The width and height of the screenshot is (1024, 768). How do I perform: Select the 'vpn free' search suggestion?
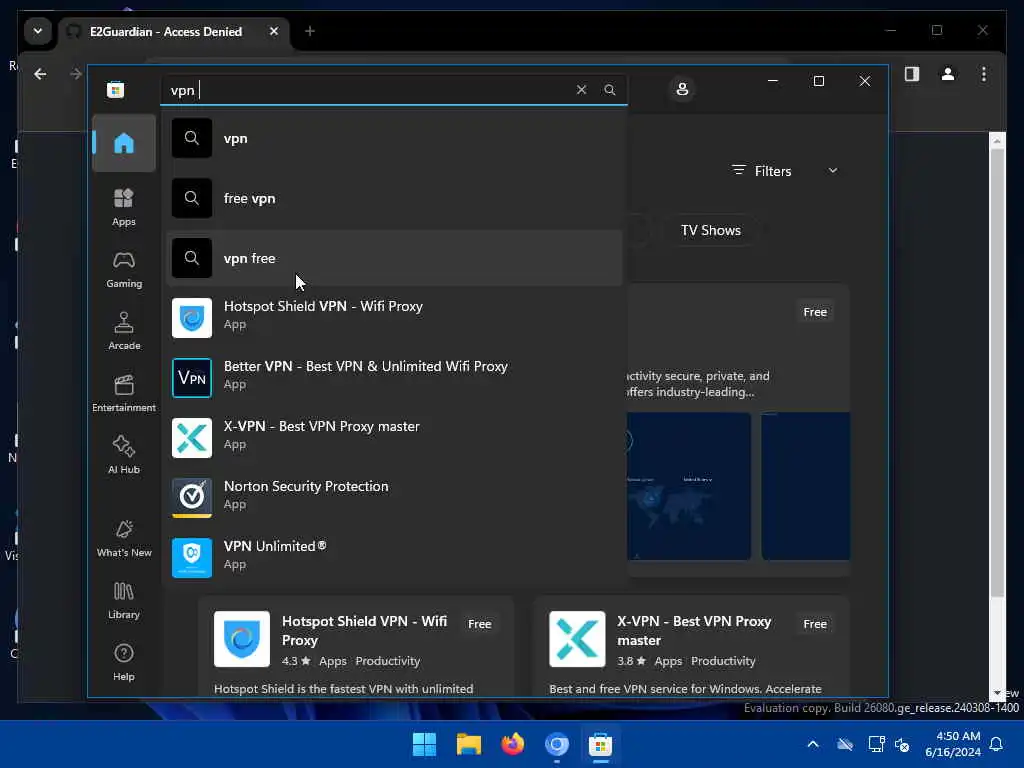tap(394, 258)
